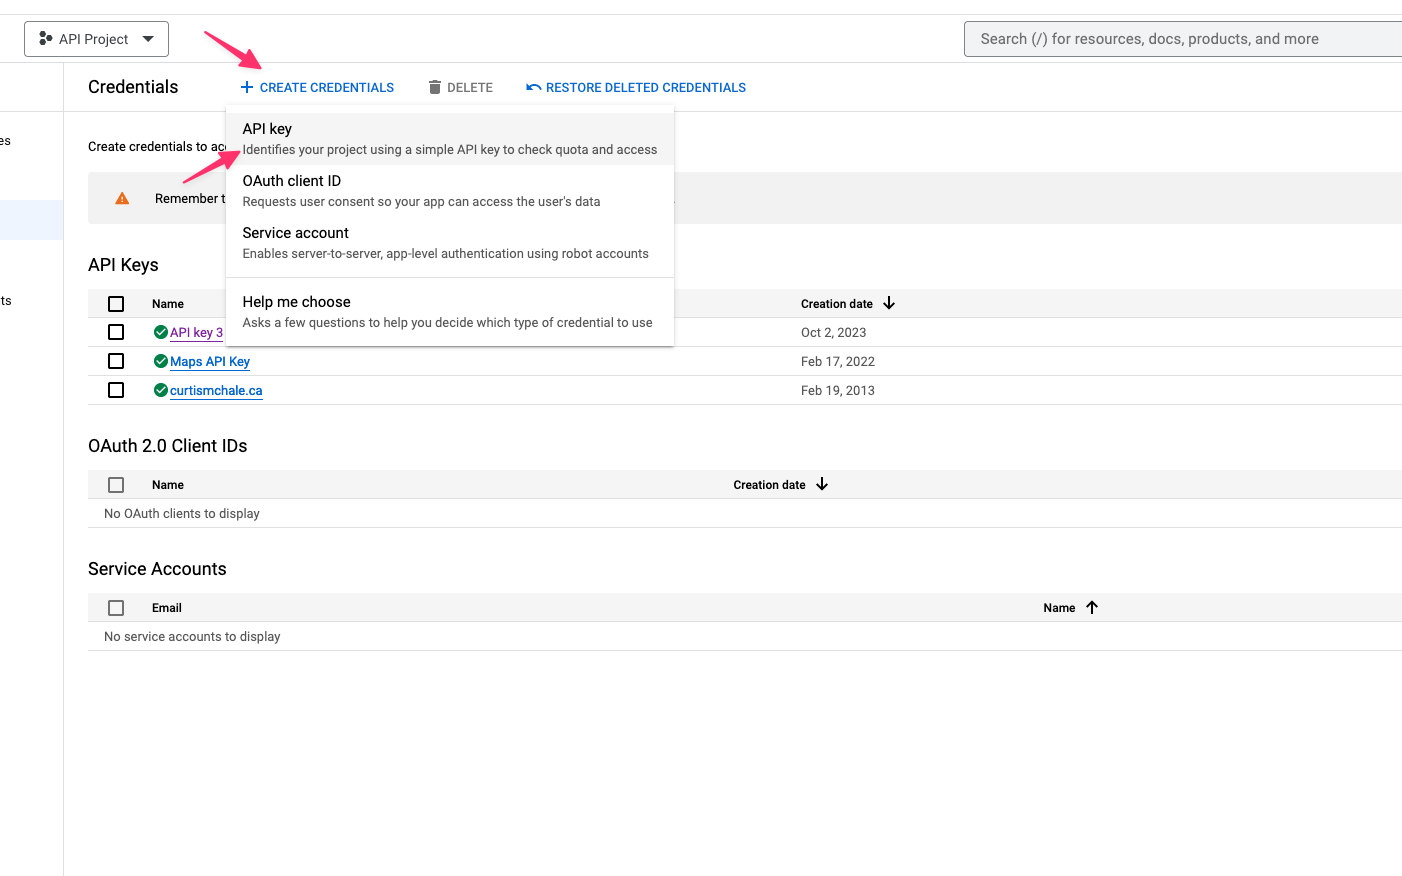Focus the resources search field

pyautogui.click(x=1180, y=39)
